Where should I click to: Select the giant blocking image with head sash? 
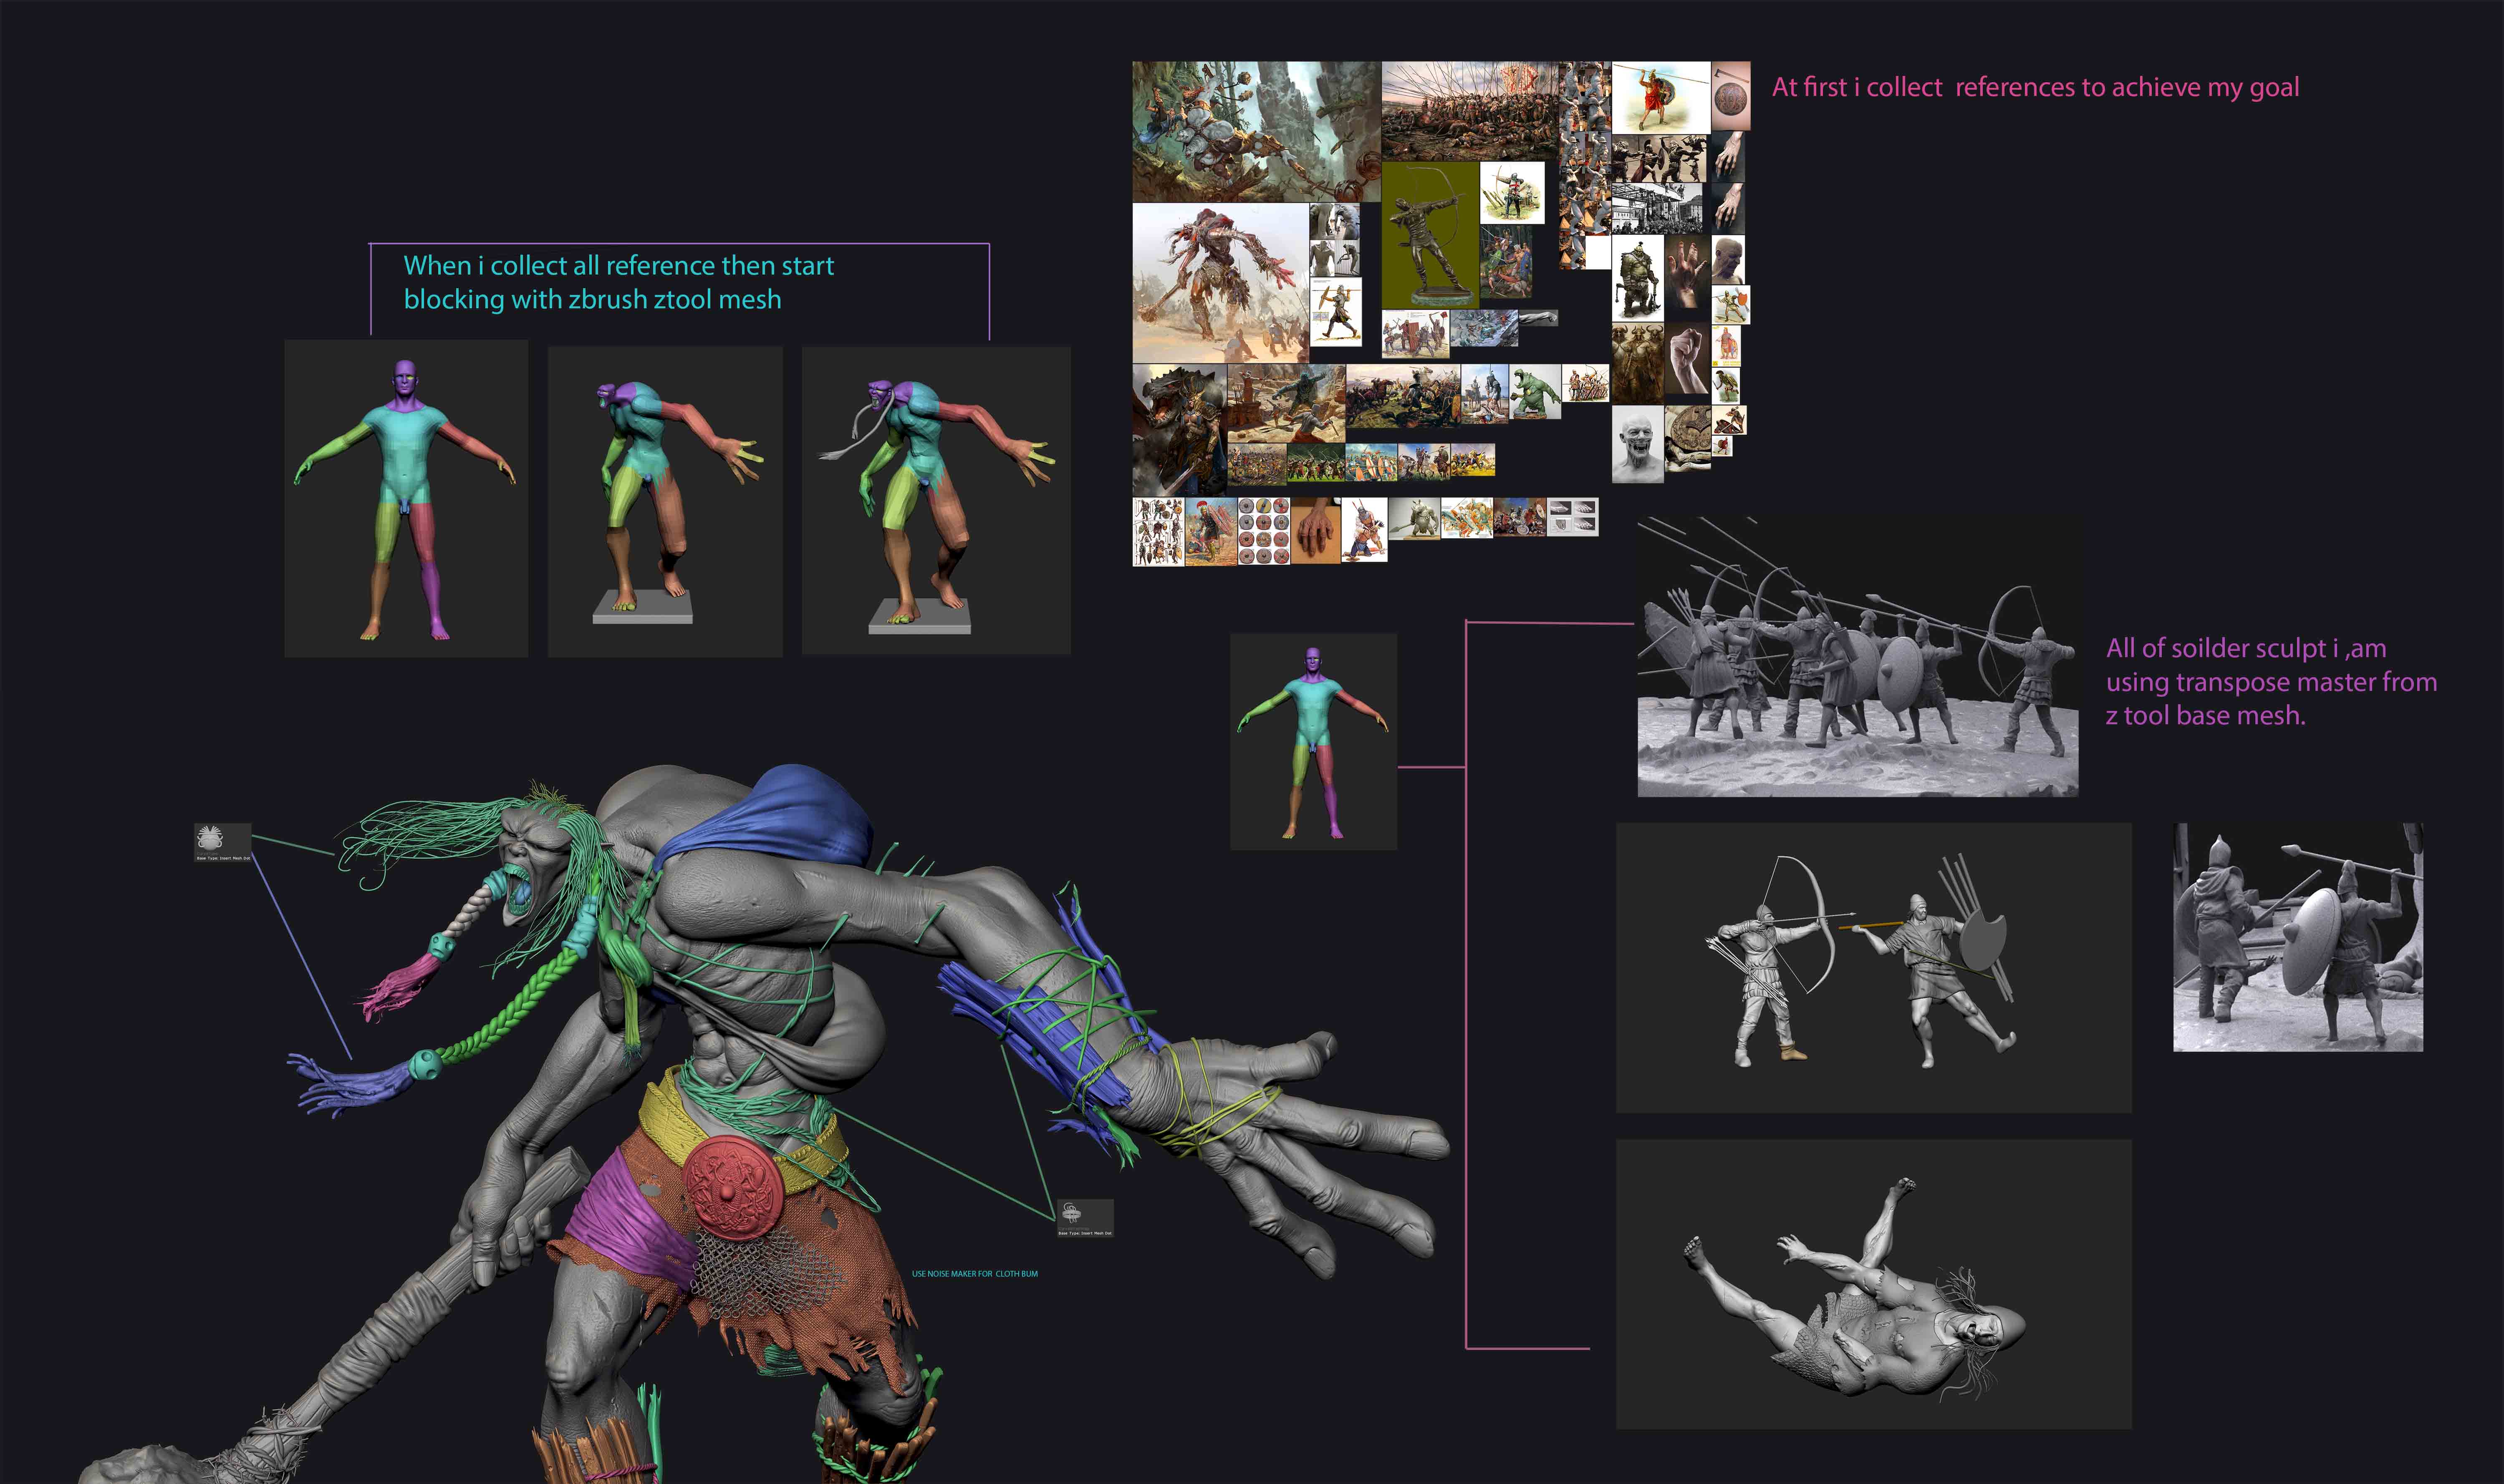936,501
